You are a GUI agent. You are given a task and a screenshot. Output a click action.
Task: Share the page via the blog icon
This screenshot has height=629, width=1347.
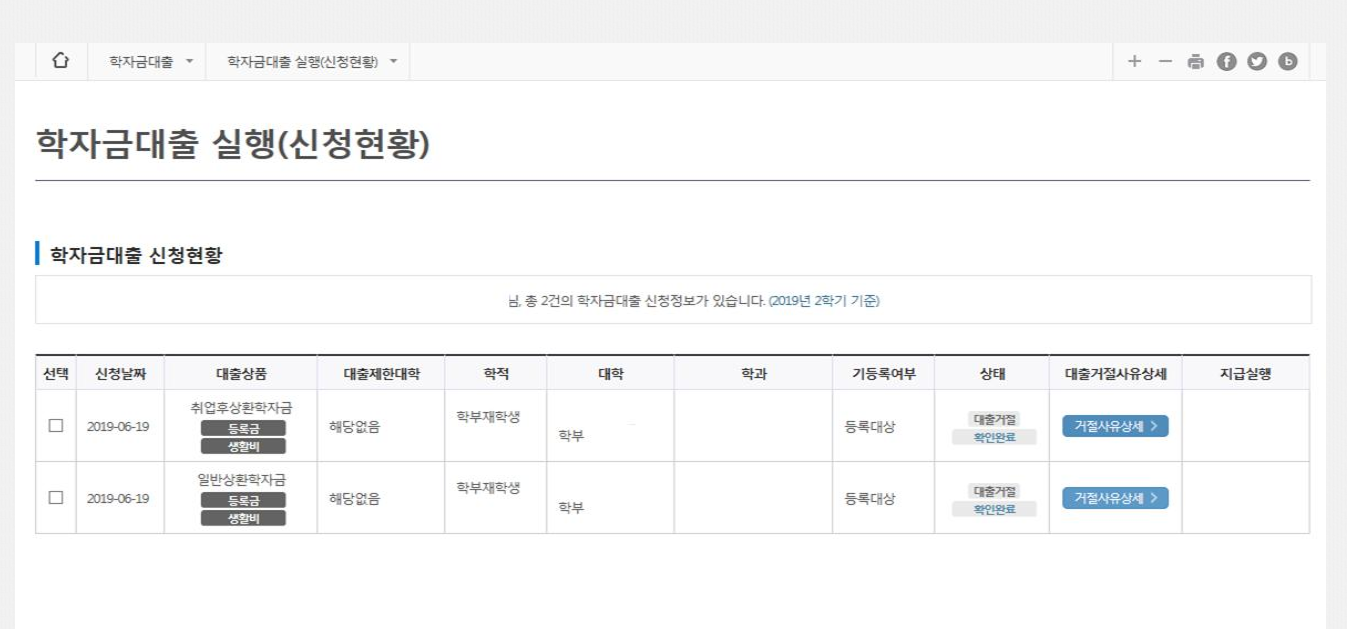(1288, 61)
